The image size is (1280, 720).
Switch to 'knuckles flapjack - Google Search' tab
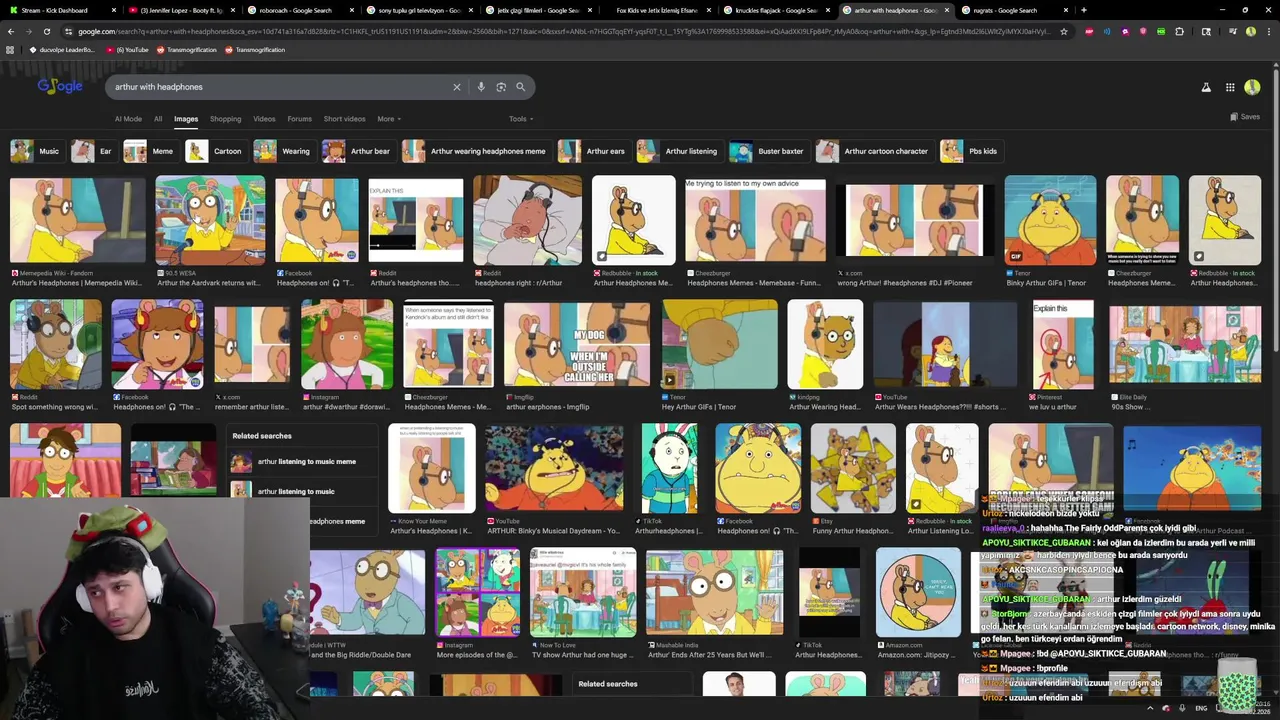click(775, 10)
